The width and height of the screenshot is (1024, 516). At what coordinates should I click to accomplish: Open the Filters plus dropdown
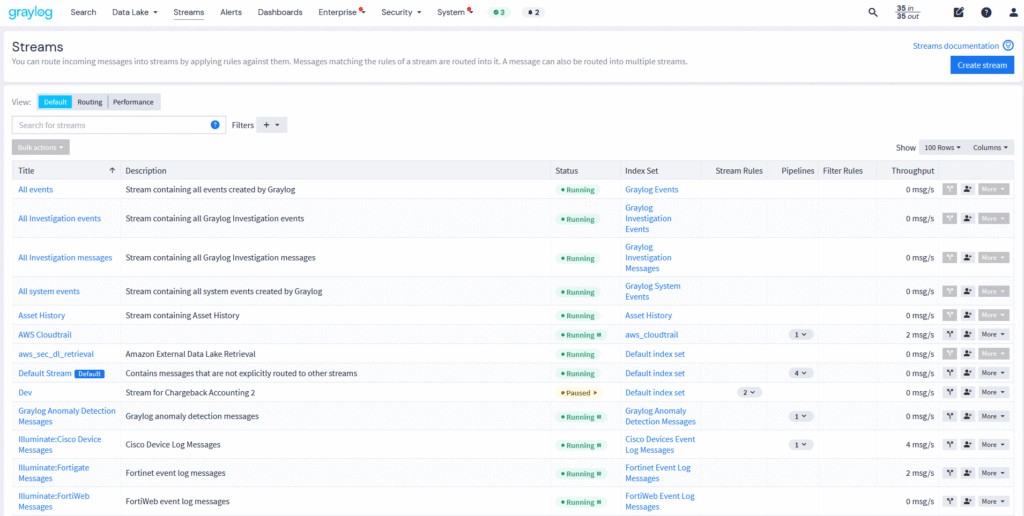272,125
